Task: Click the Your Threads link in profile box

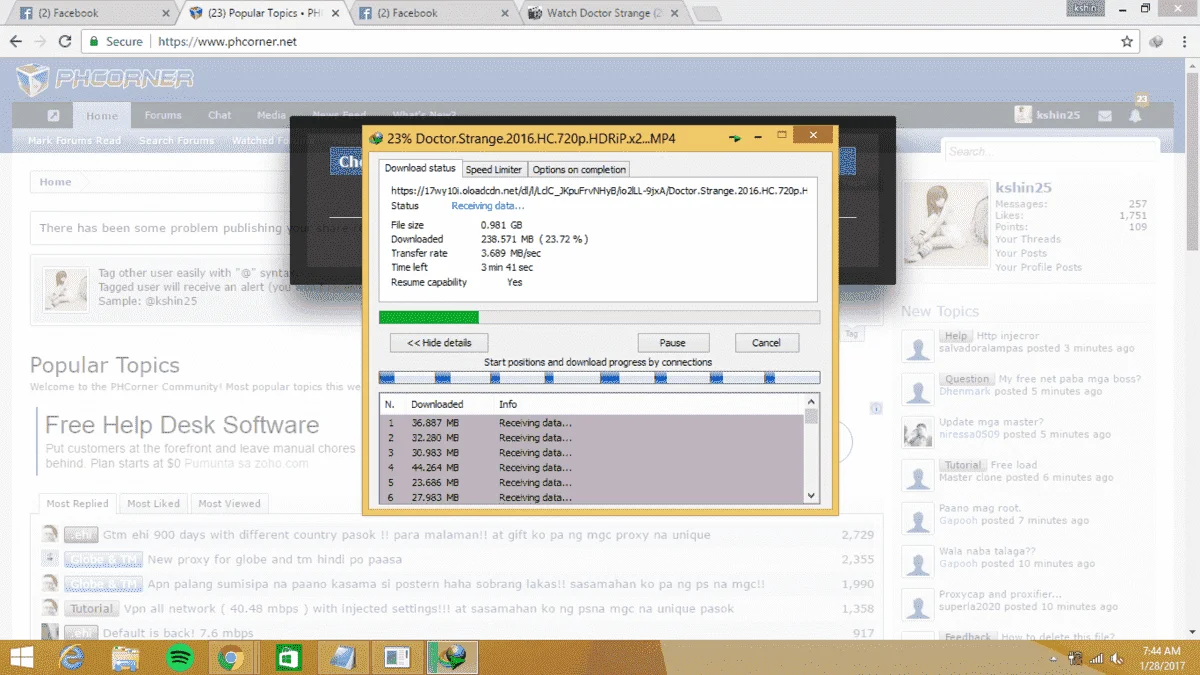Action: (x=1028, y=239)
